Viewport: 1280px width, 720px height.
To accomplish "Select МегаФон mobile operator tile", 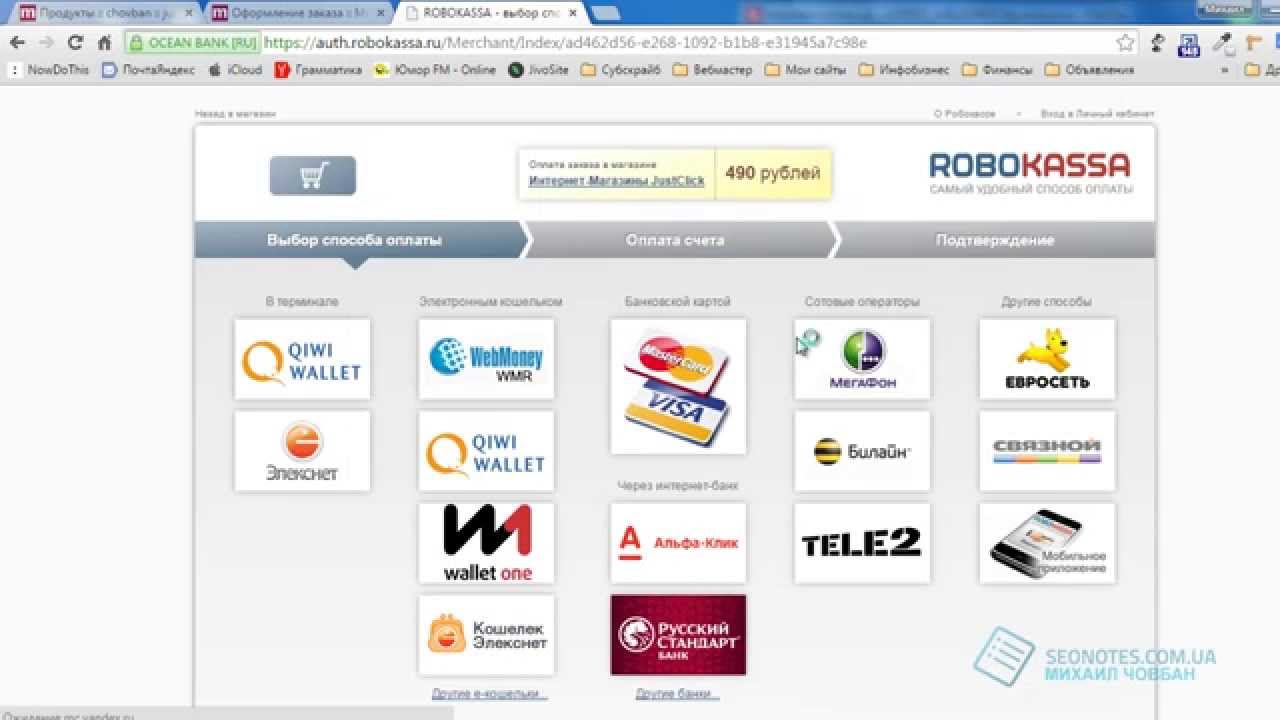I will pos(862,359).
